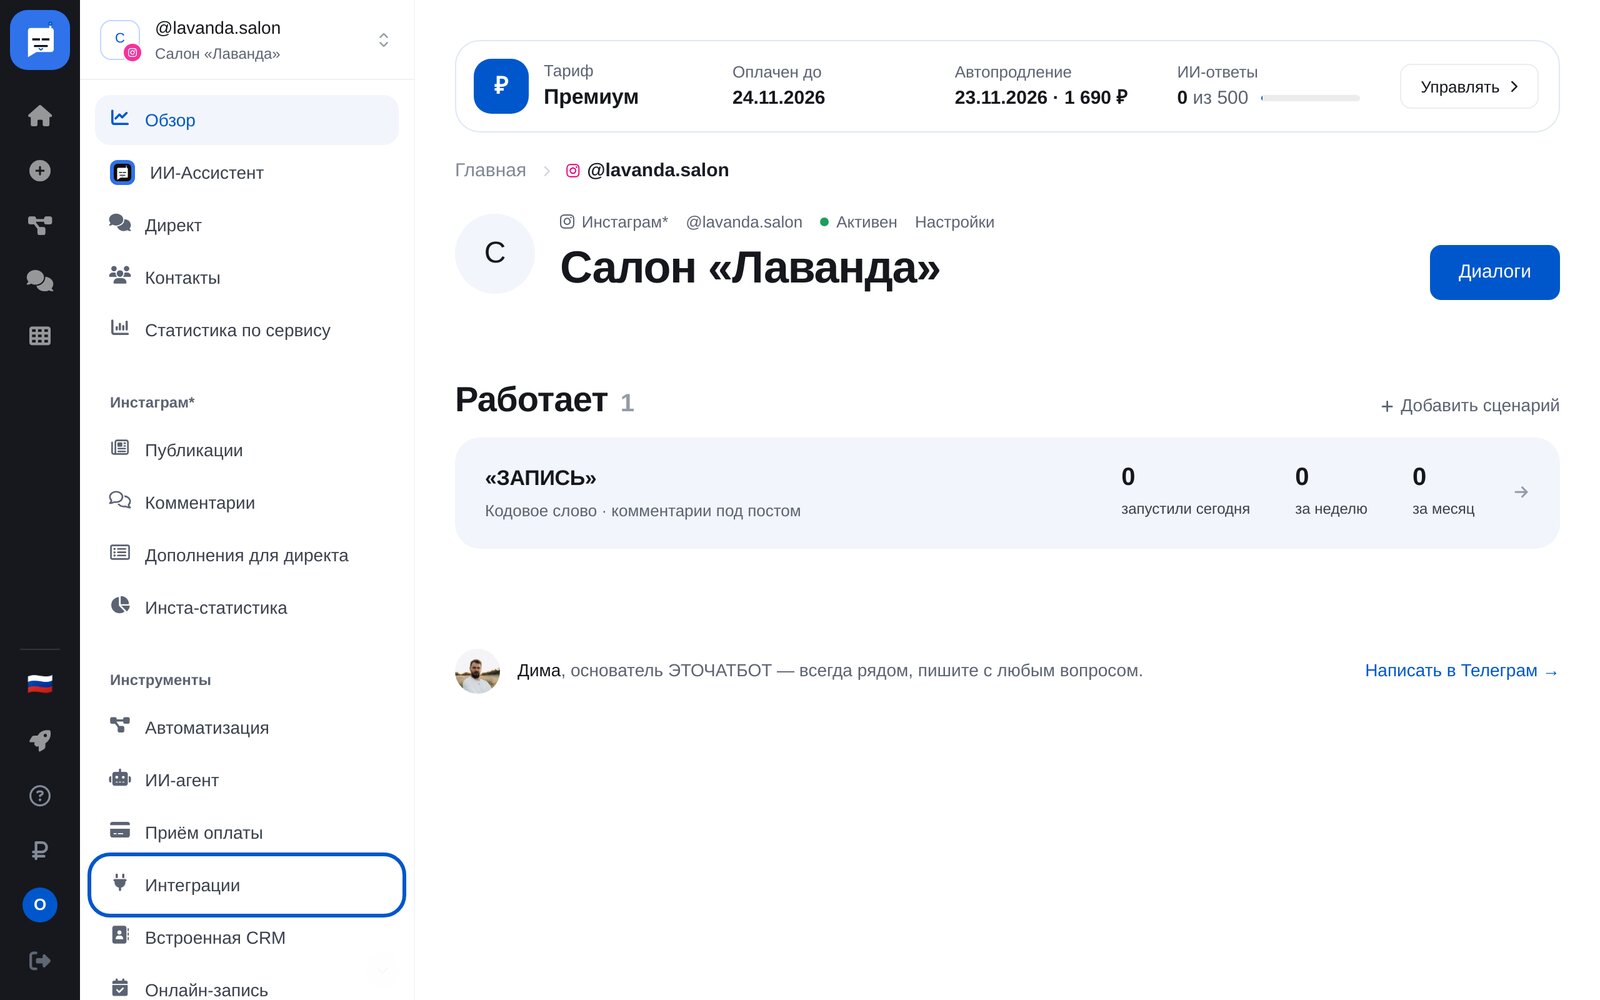
Task: Click the ЭТОЧАТБОТ logo icon
Action: [x=40, y=40]
